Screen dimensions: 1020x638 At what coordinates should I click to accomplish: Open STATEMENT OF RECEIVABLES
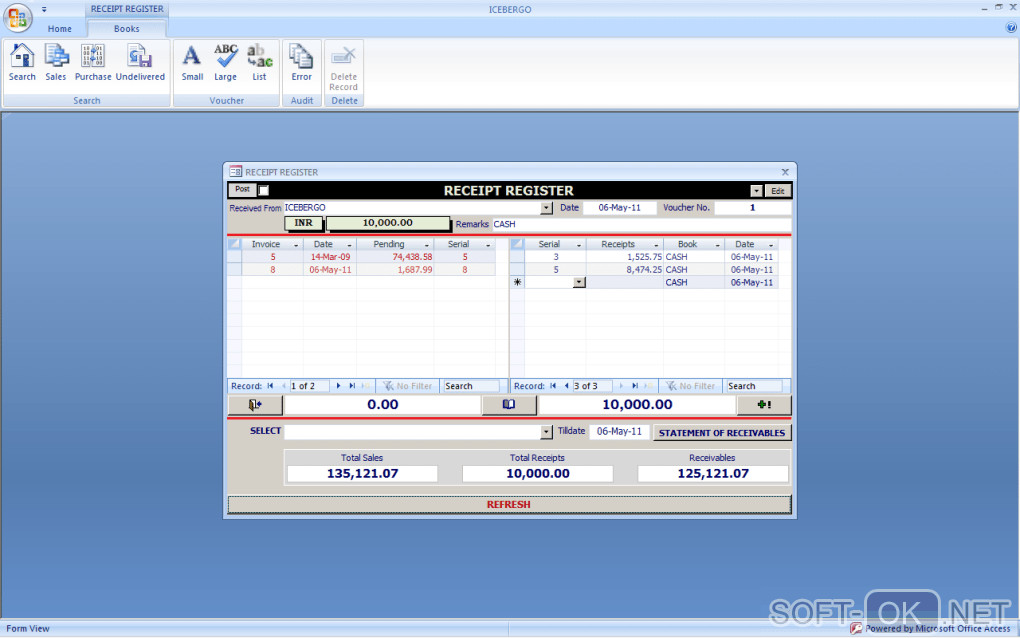721,432
